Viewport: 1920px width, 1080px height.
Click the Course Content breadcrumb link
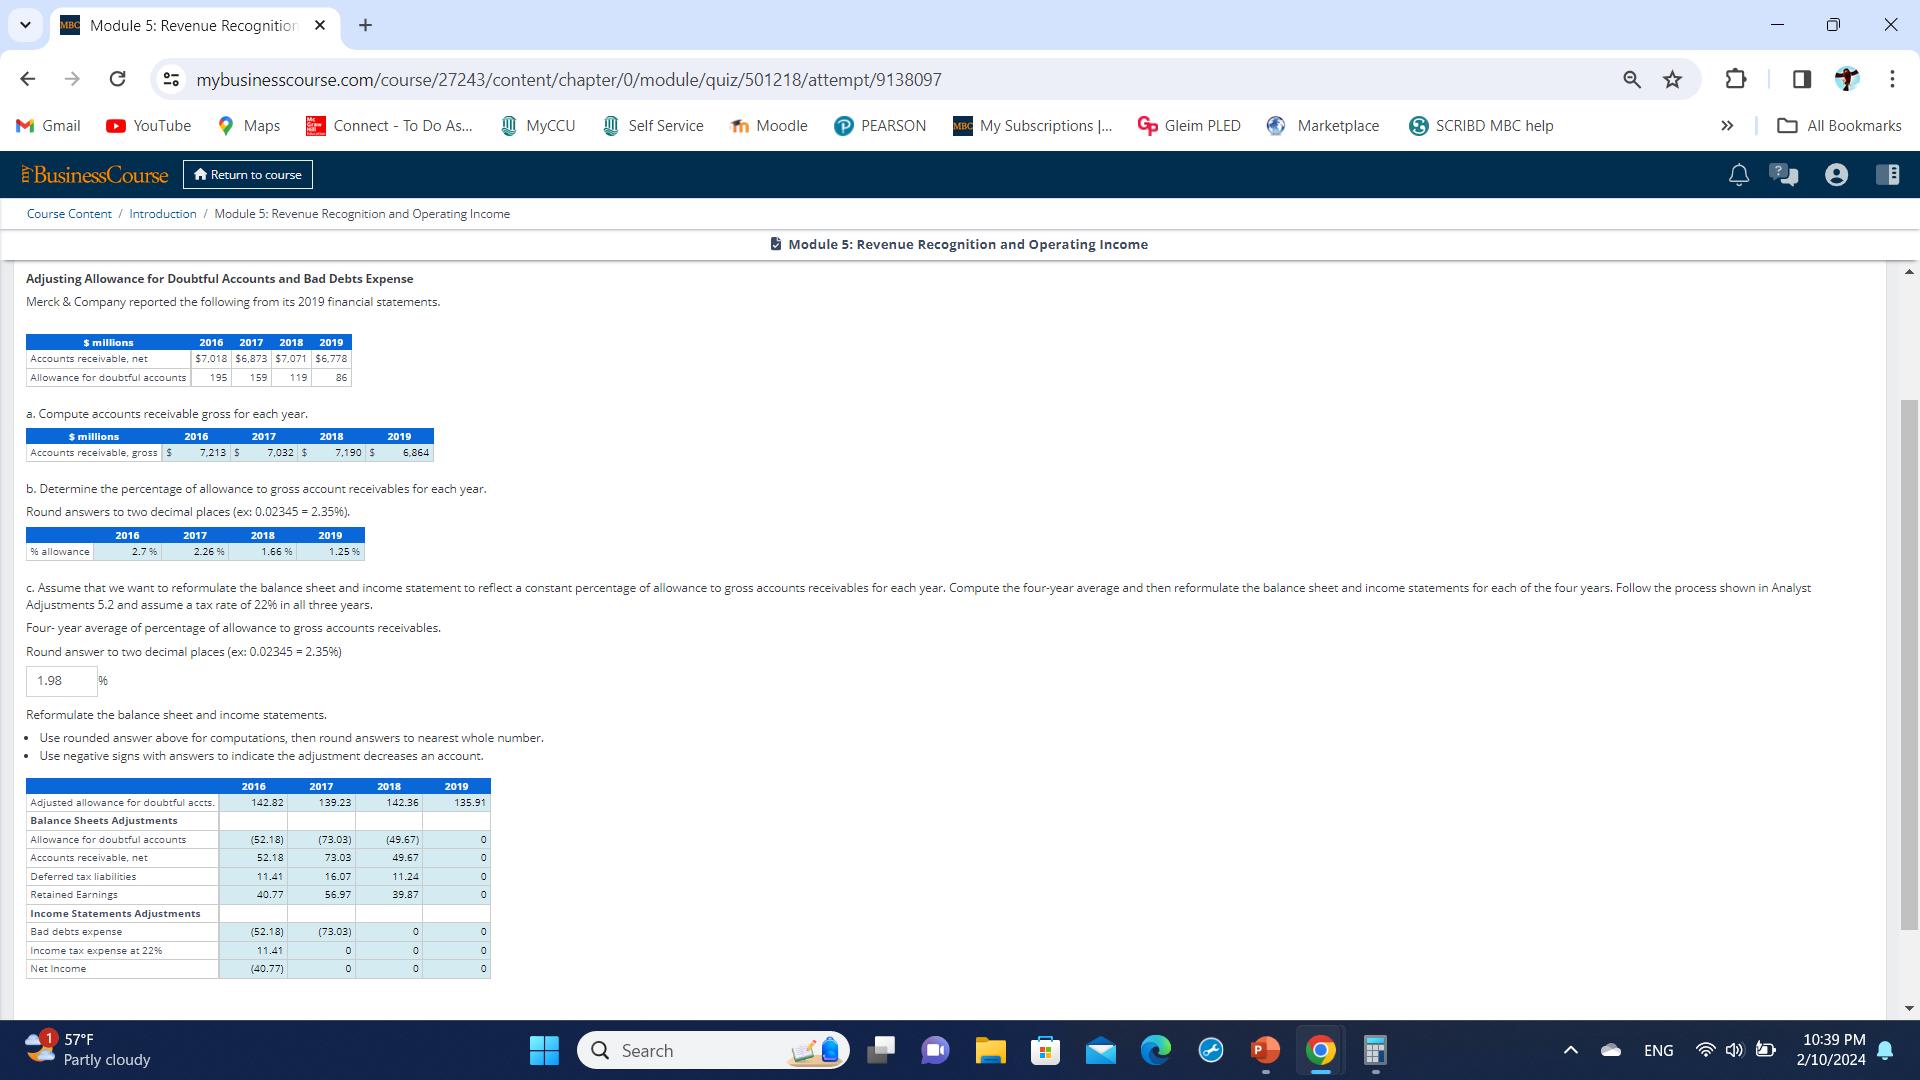point(67,214)
